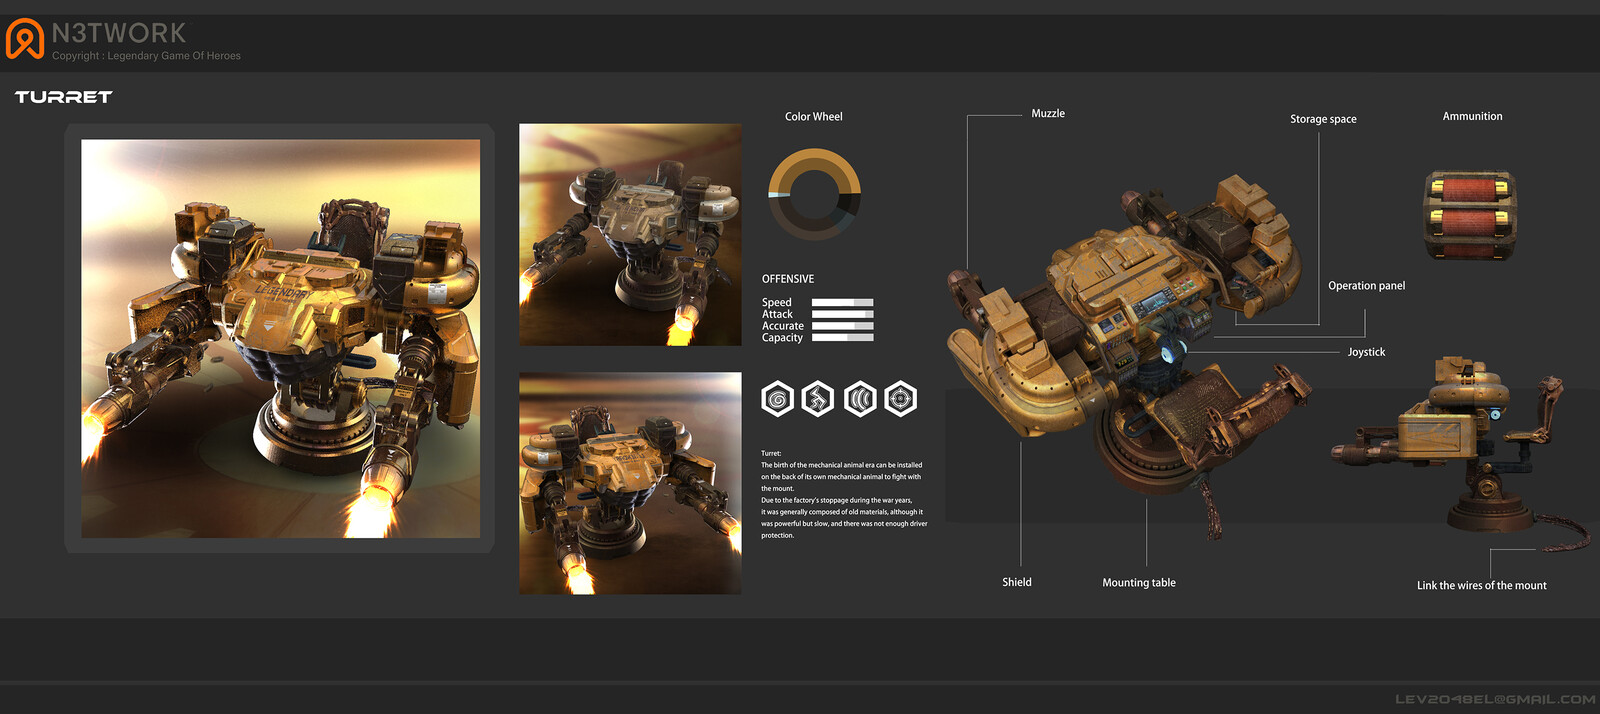Click the 'Capacity' stat label
Screen dimensions: 1600x714
(x=782, y=338)
